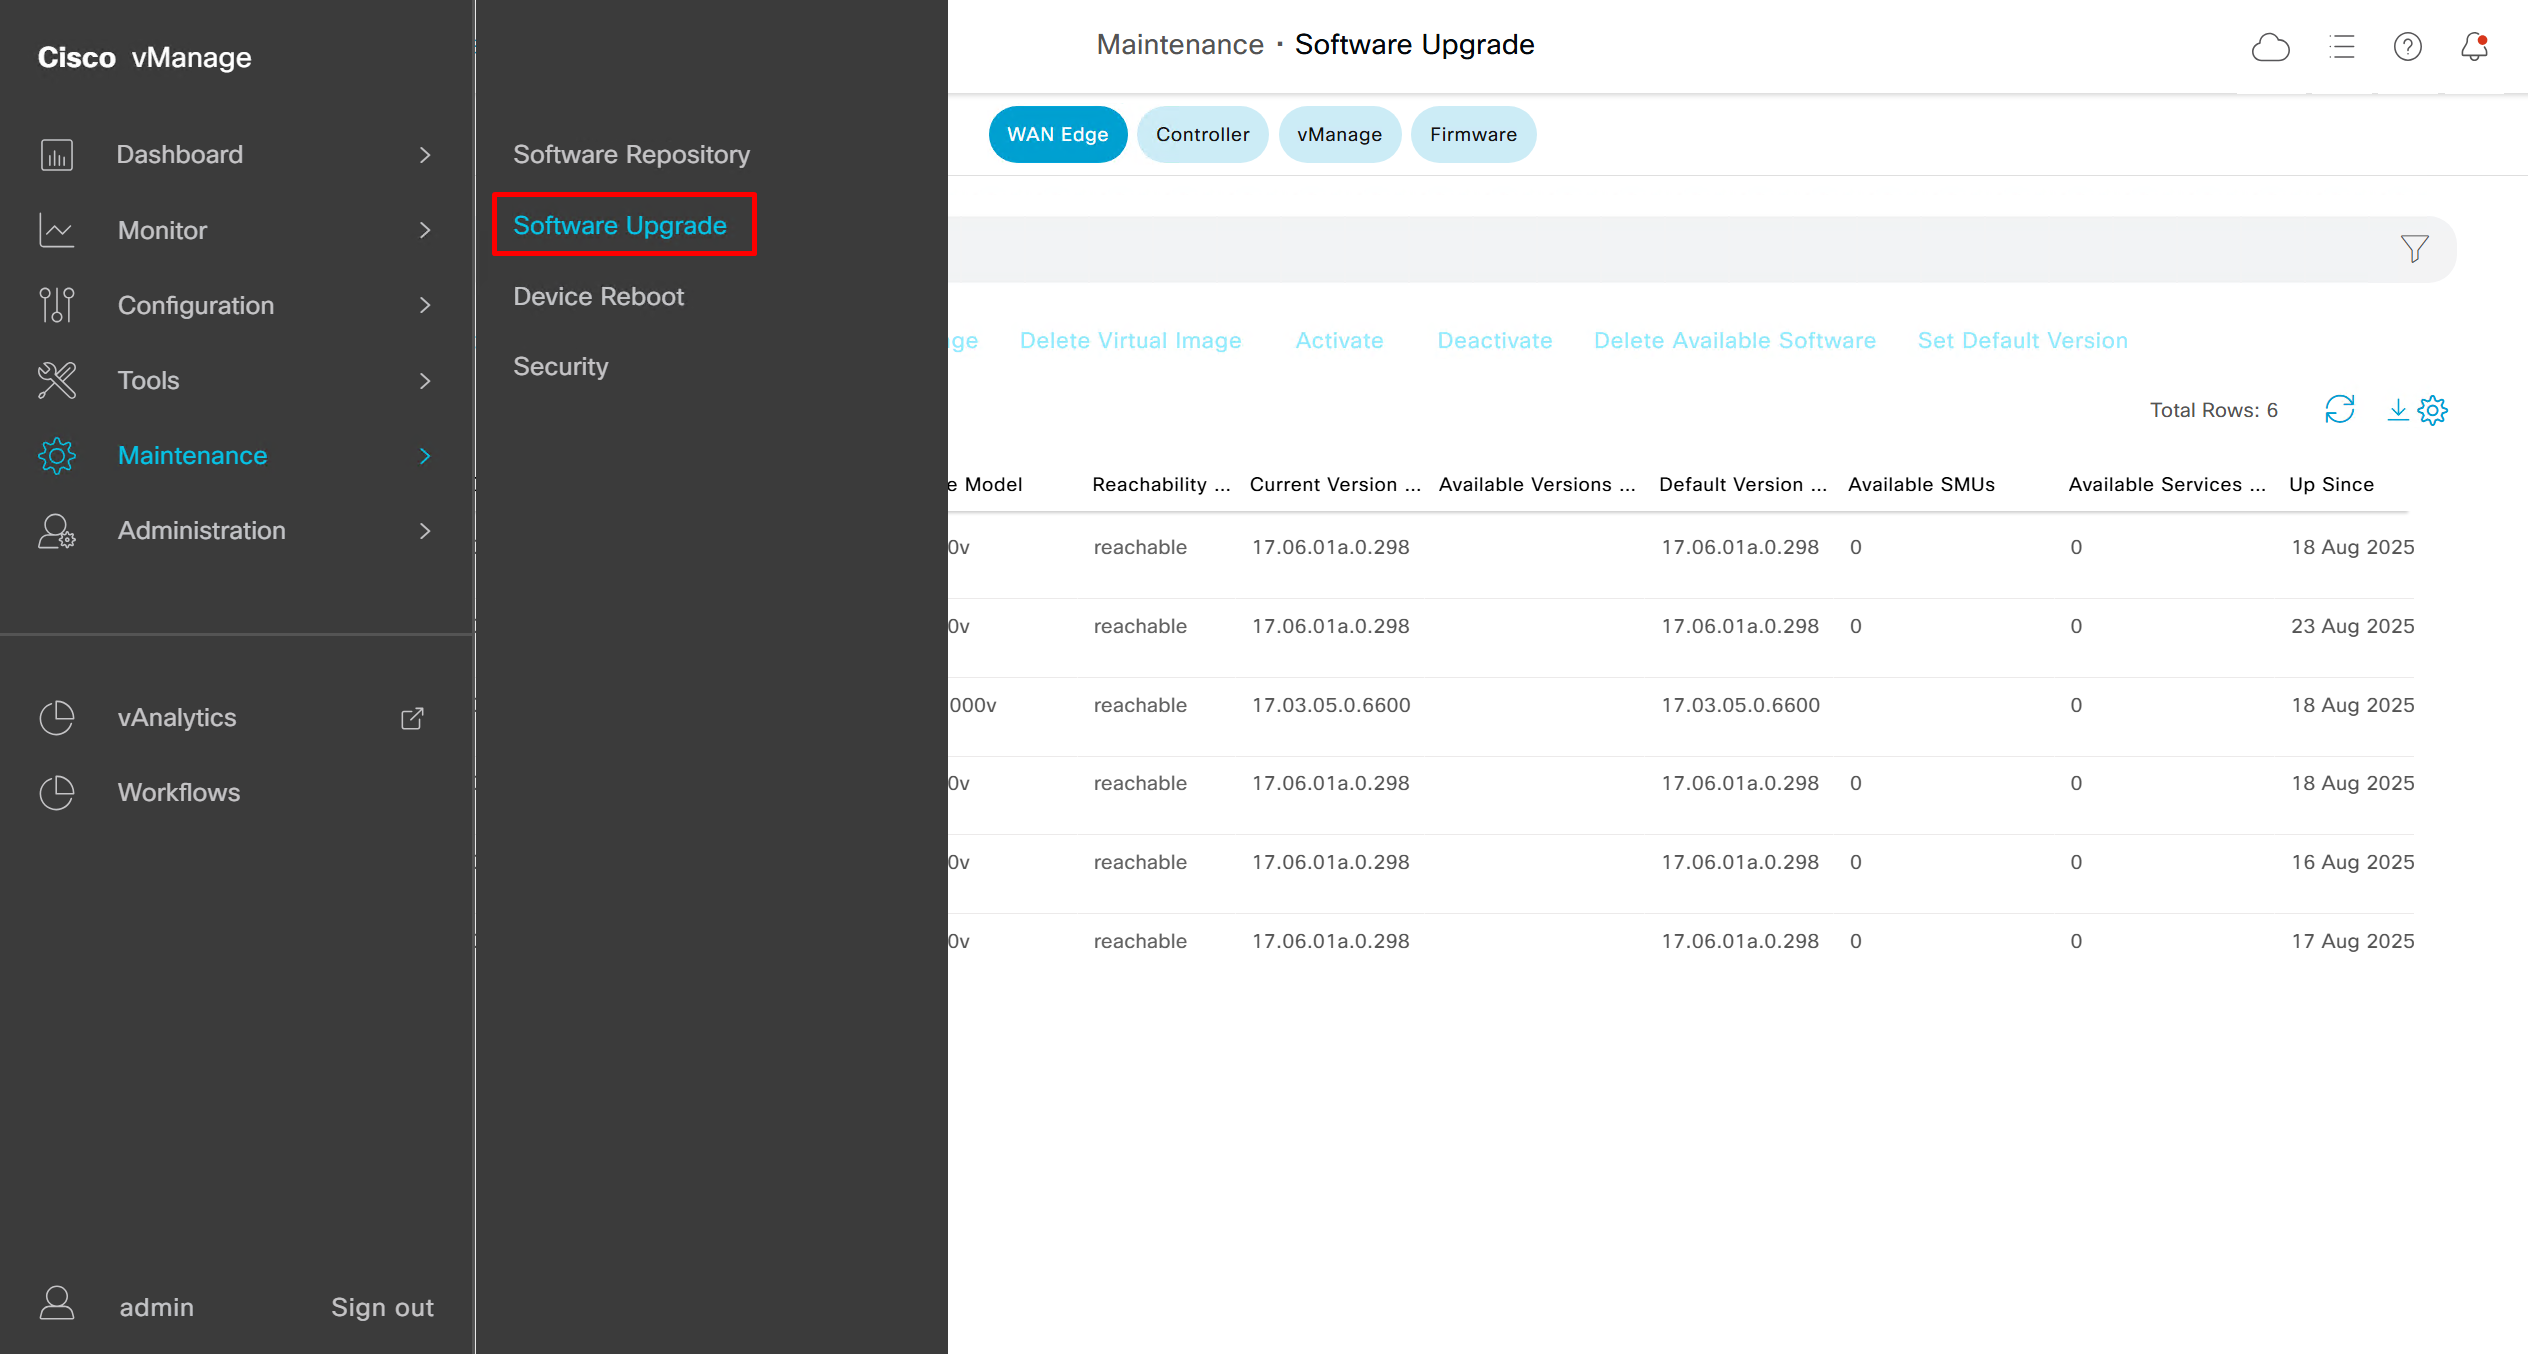2528x1354 pixels.
Task: Select Device Reboot in submenu
Action: pyautogui.click(x=598, y=296)
